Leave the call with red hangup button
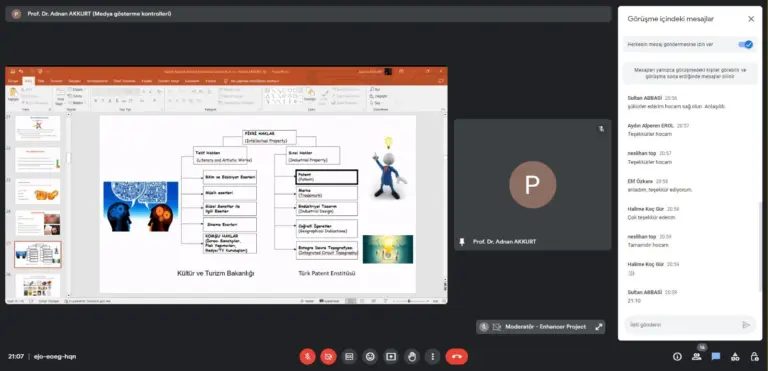Image resolution: width=768 pixels, height=371 pixels. (x=456, y=357)
